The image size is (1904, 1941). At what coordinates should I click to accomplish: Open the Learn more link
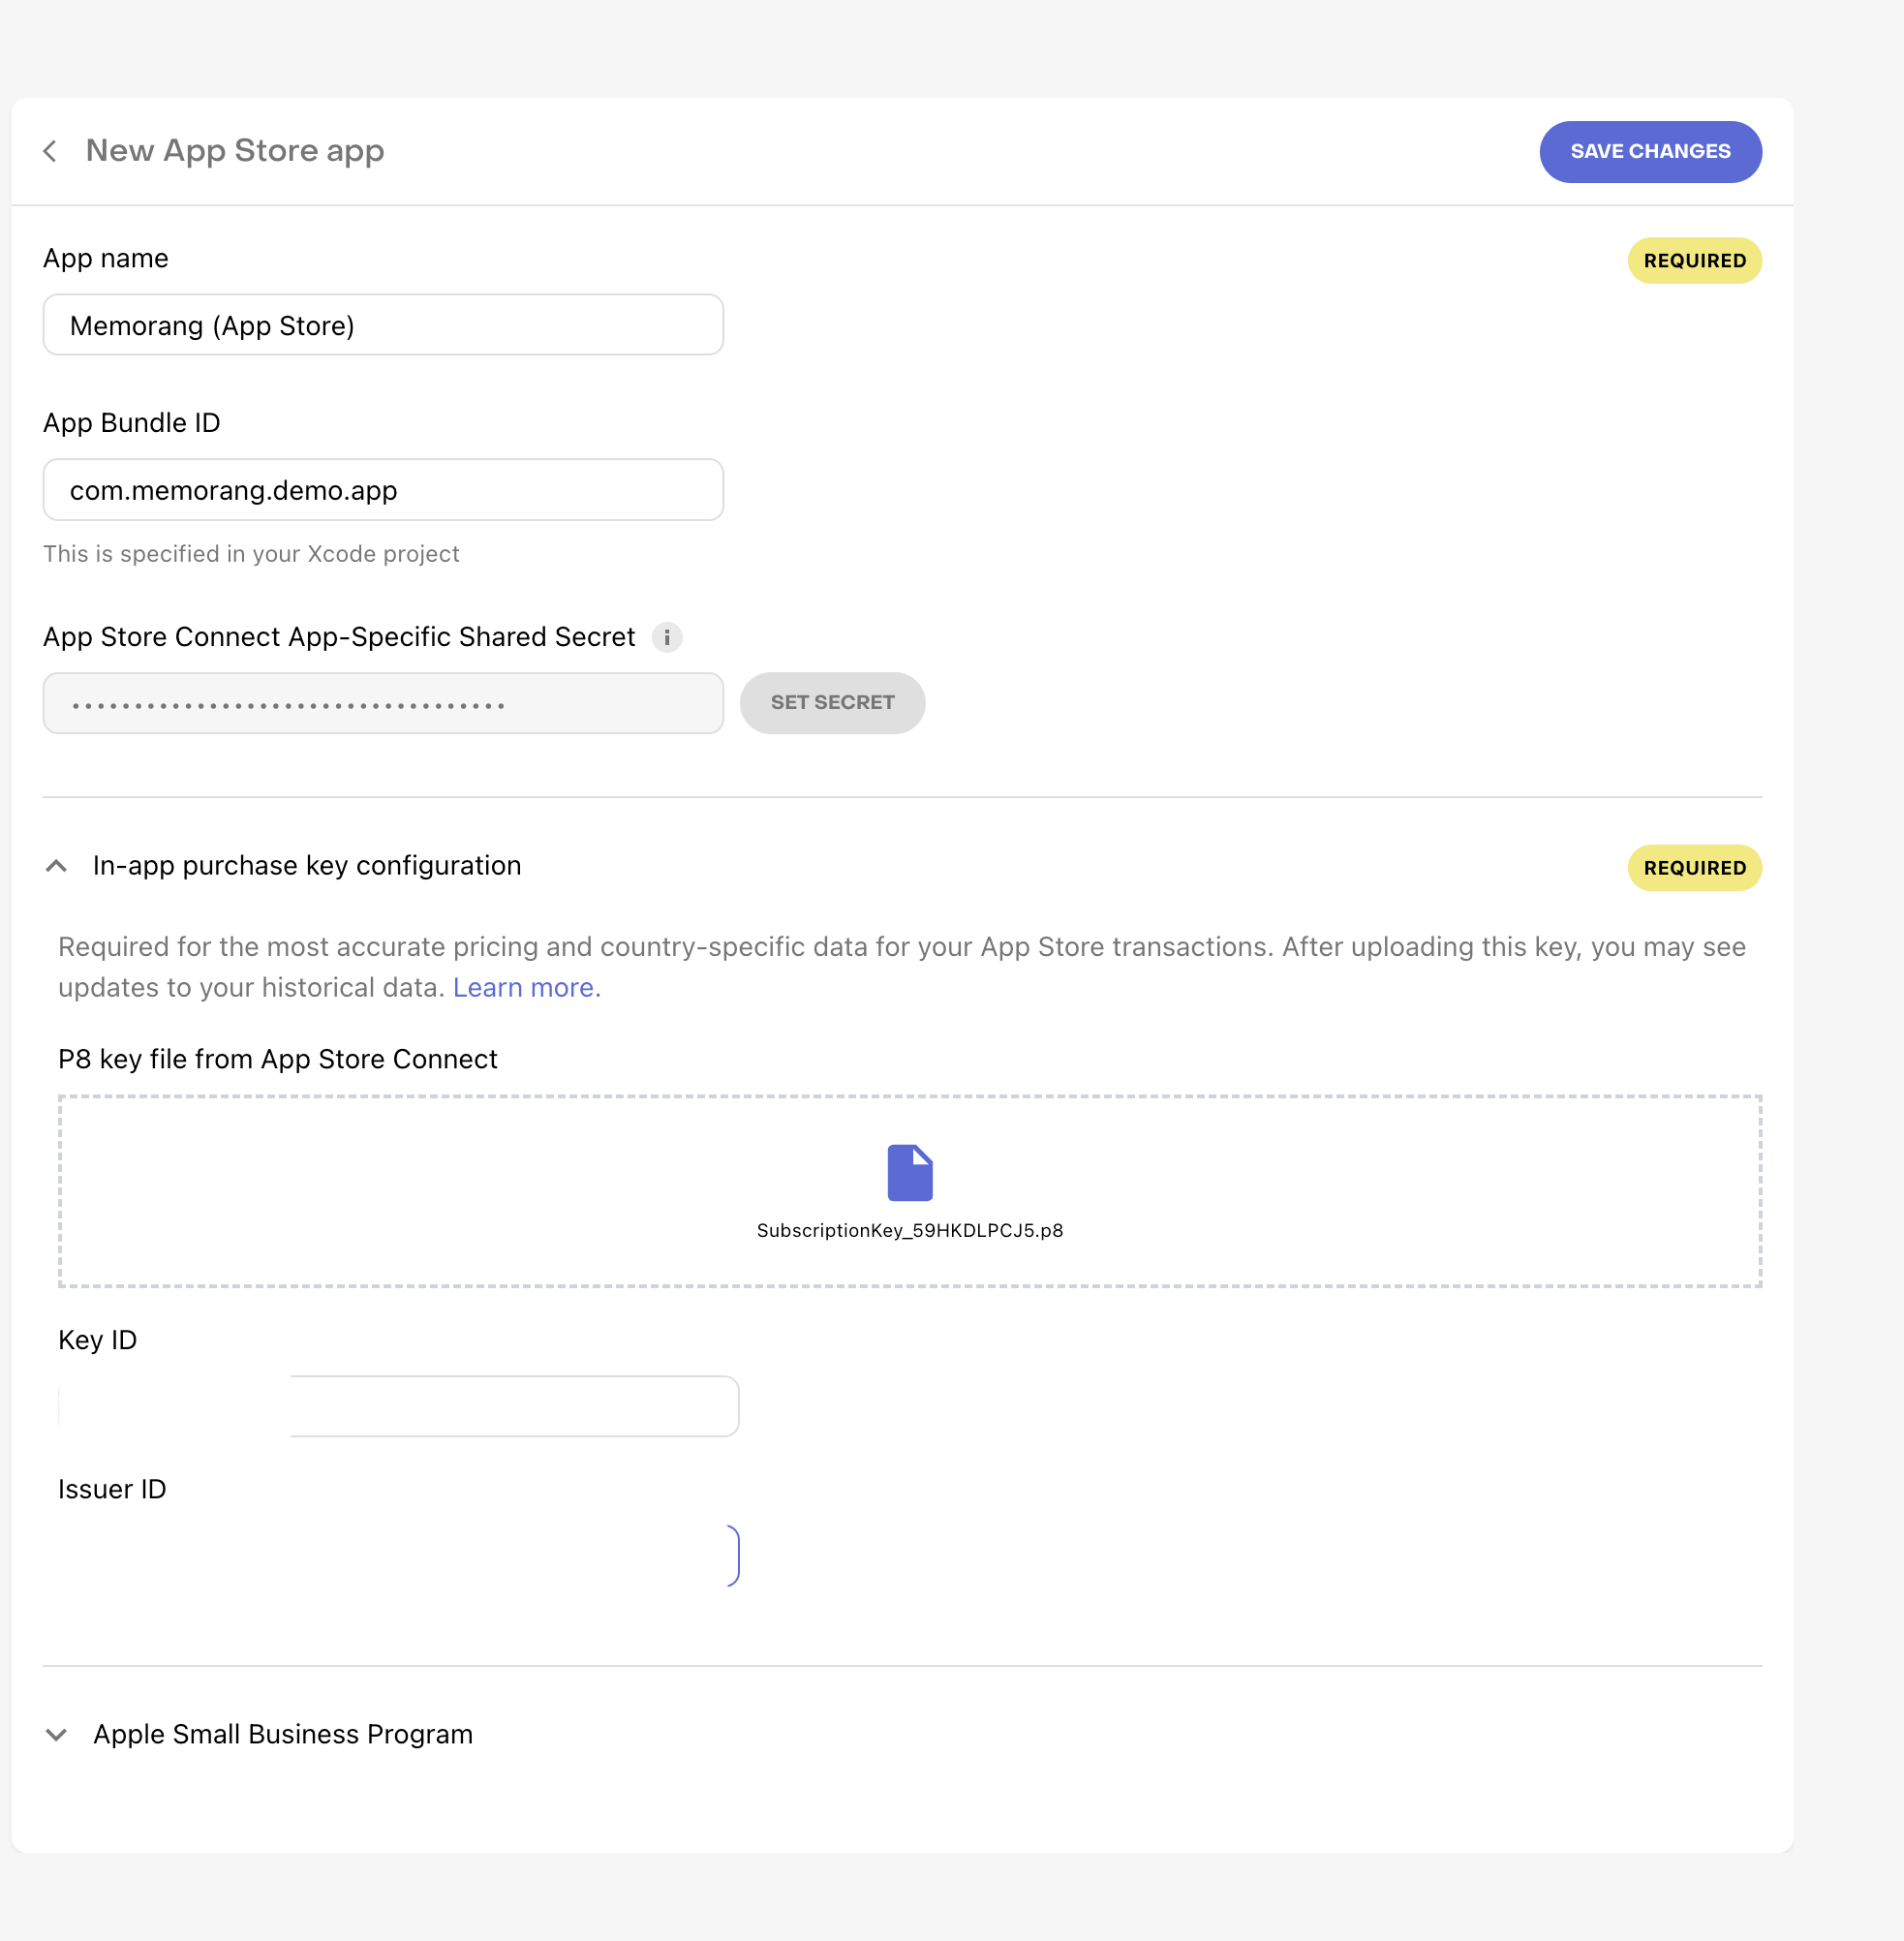526,988
